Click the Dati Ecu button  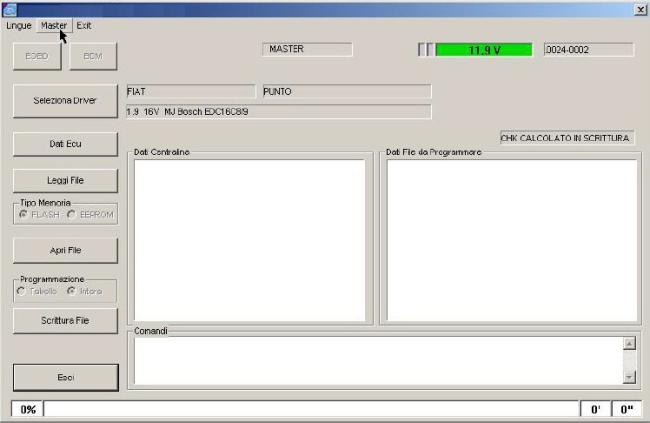[x=65, y=144]
